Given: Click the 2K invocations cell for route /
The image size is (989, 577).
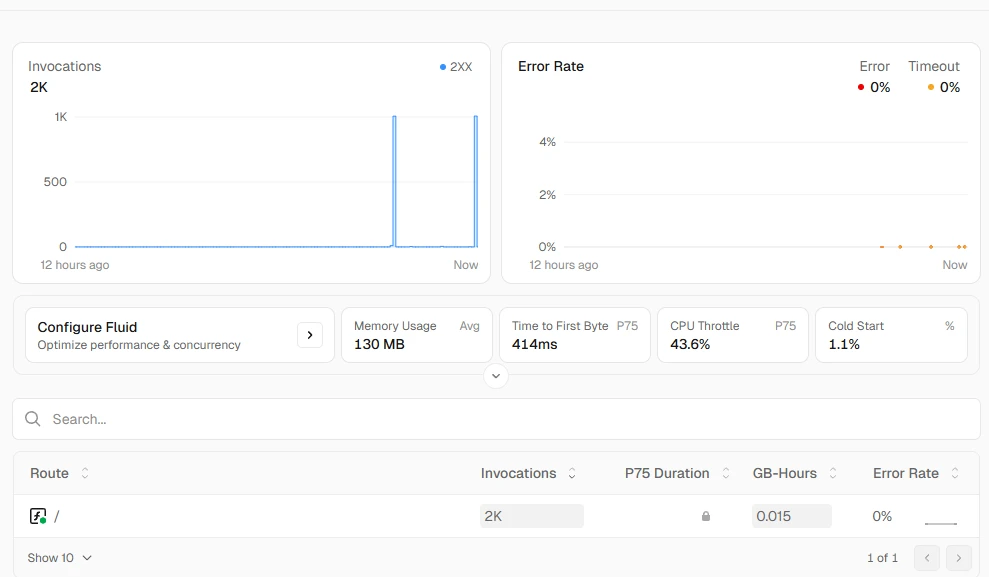Looking at the screenshot, I should (x=532, y=516).
